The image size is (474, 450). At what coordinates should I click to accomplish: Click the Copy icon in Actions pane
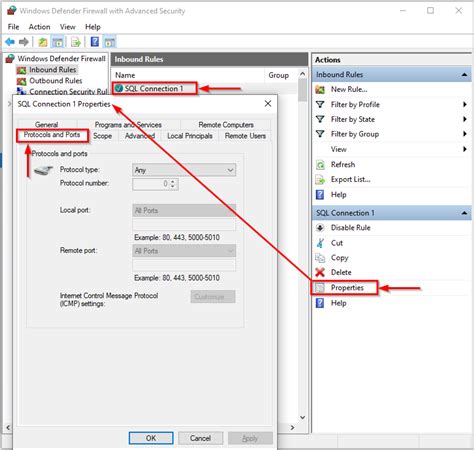coord(320,258)
